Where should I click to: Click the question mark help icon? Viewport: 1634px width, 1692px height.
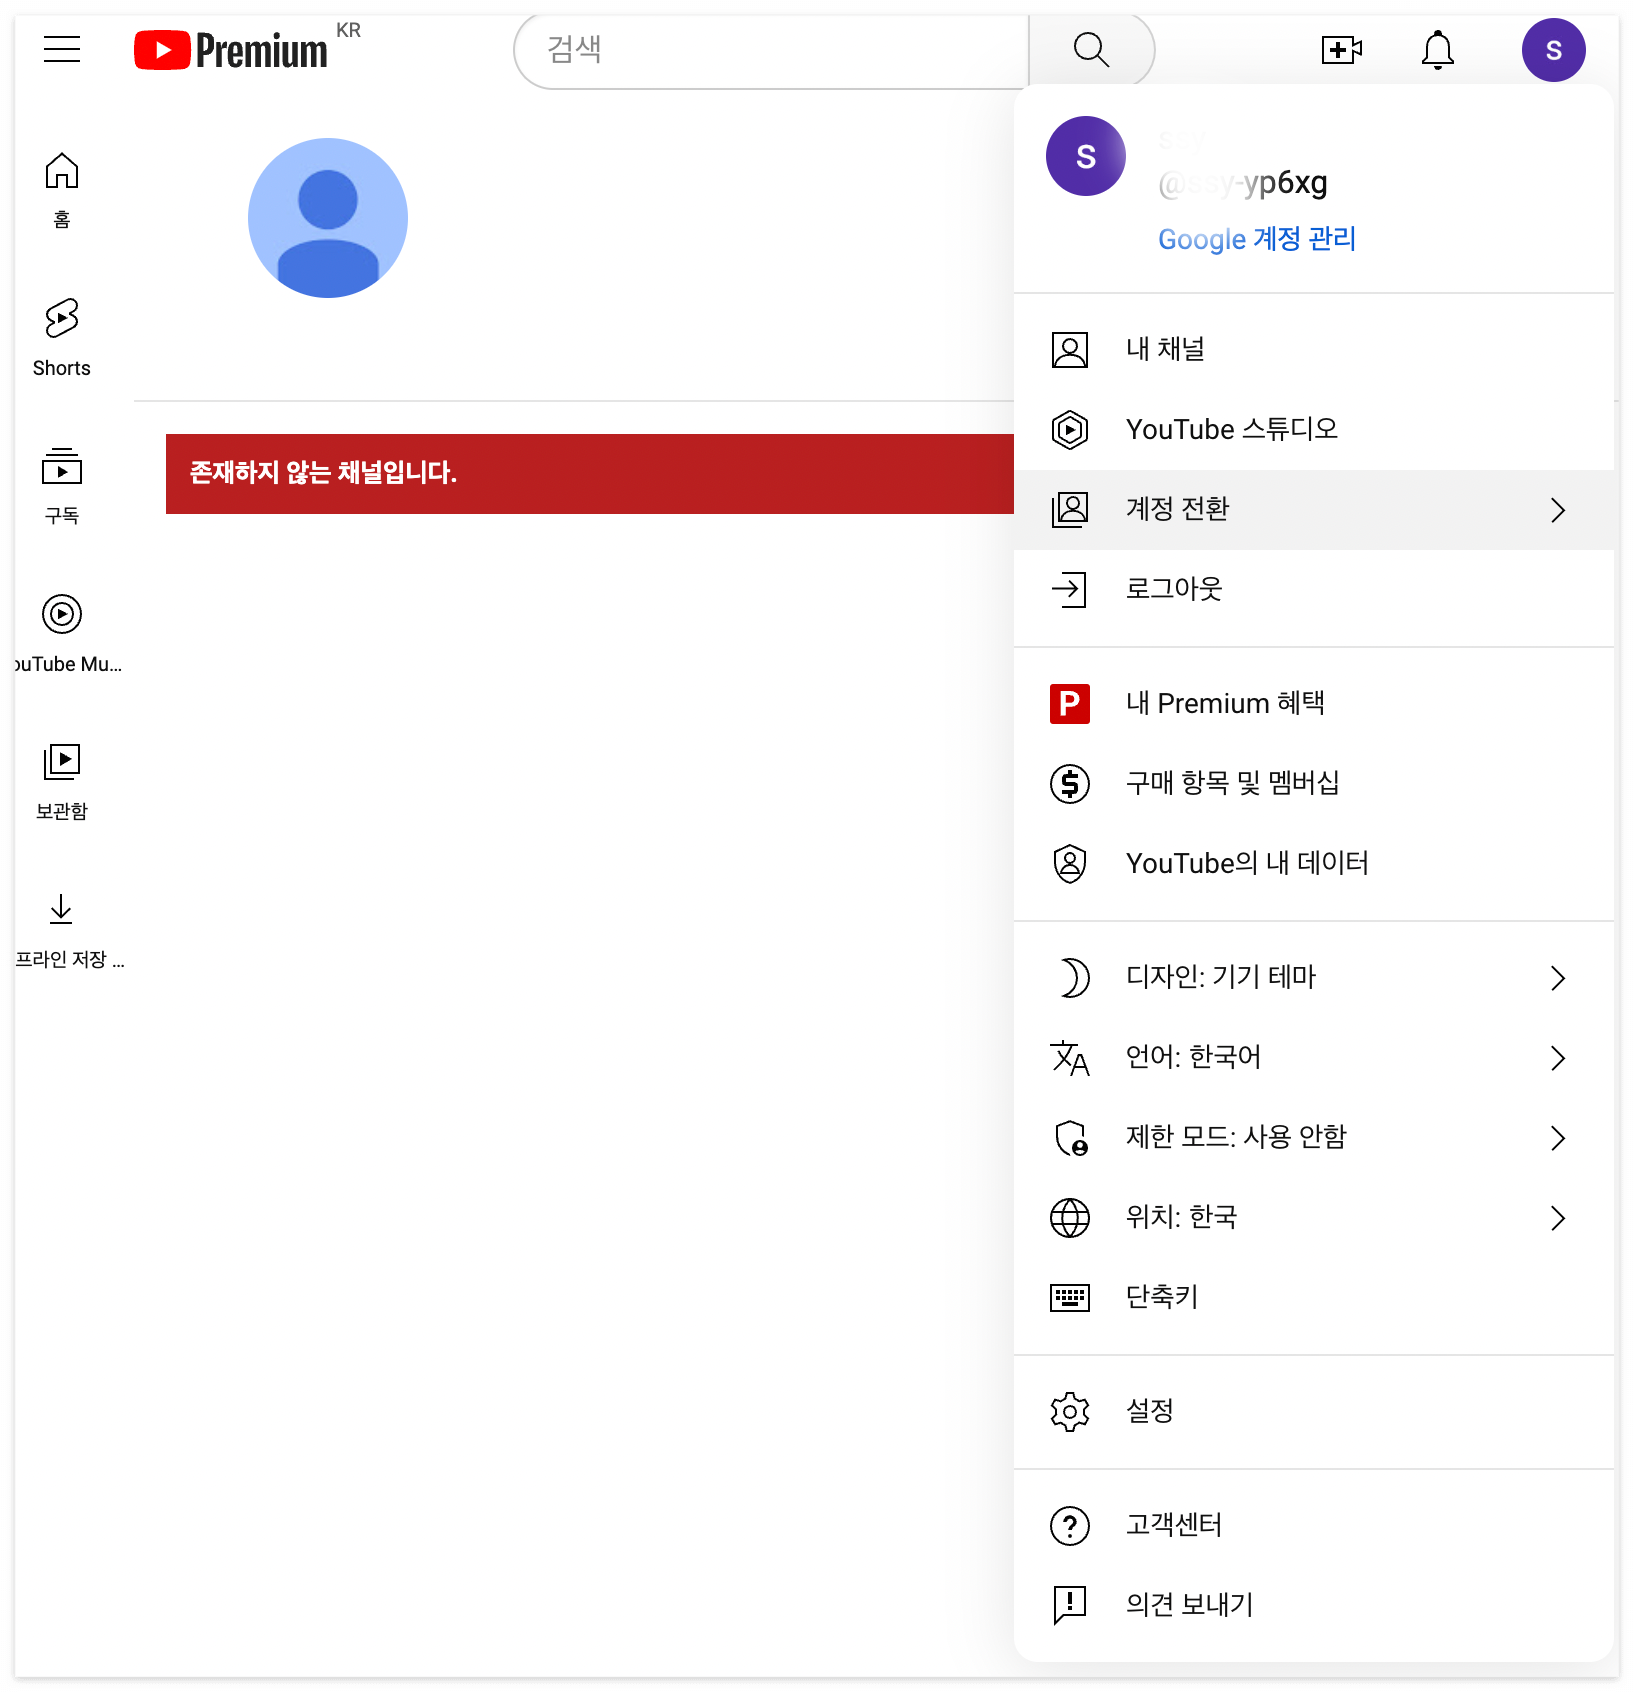pyautogui.click(x=1070, y=1526)
